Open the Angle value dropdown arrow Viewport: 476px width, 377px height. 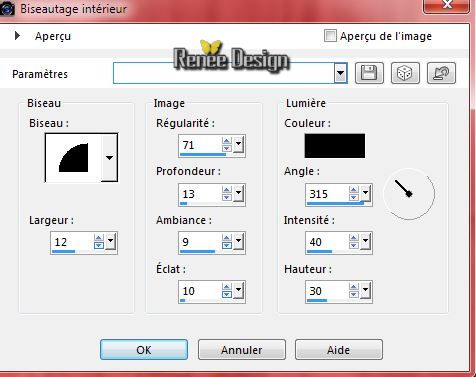click(x=366, y=193)
